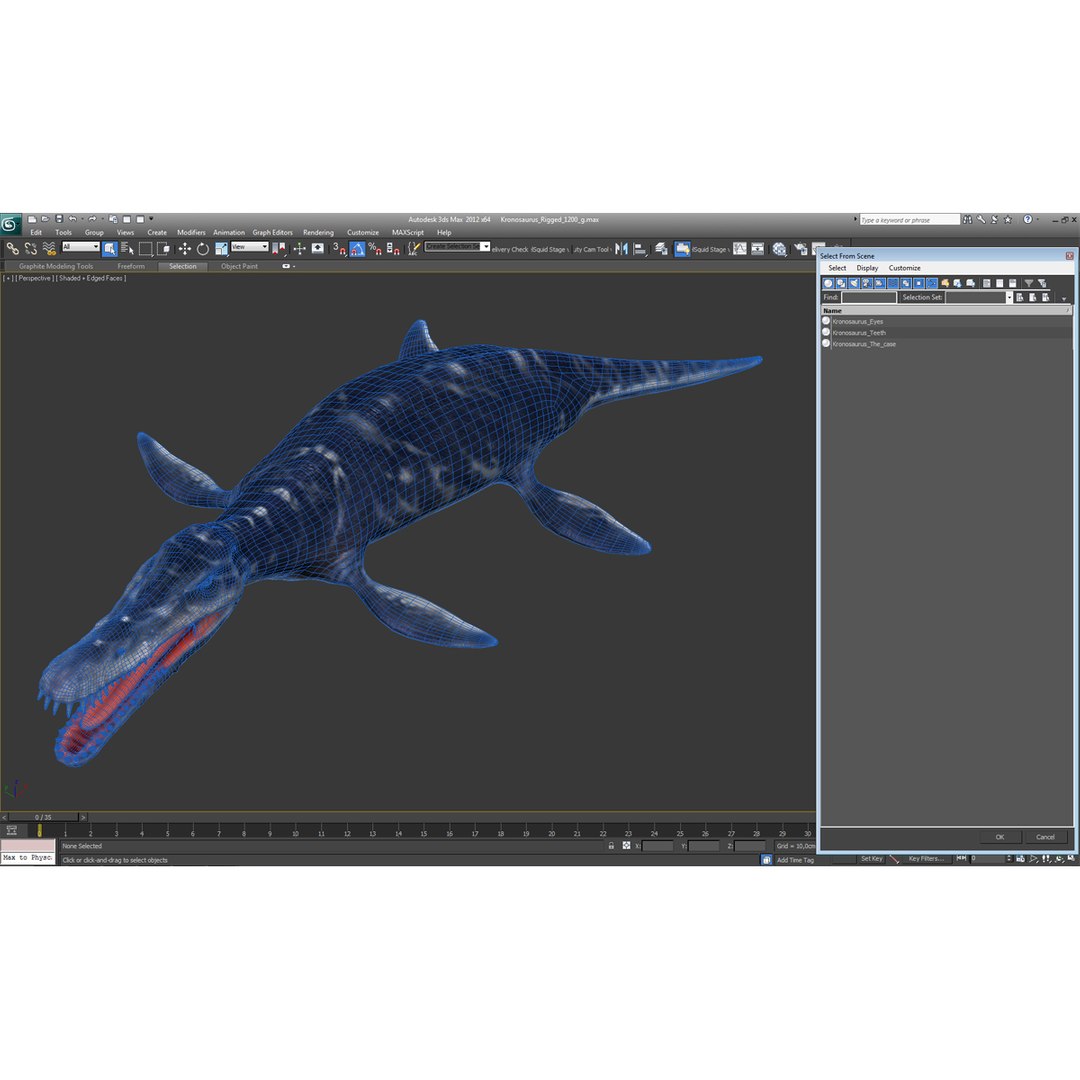Open the MAXScript menu
Image resolution: width=1080 pixels, height=1080 pixels.
click(408, 232)
